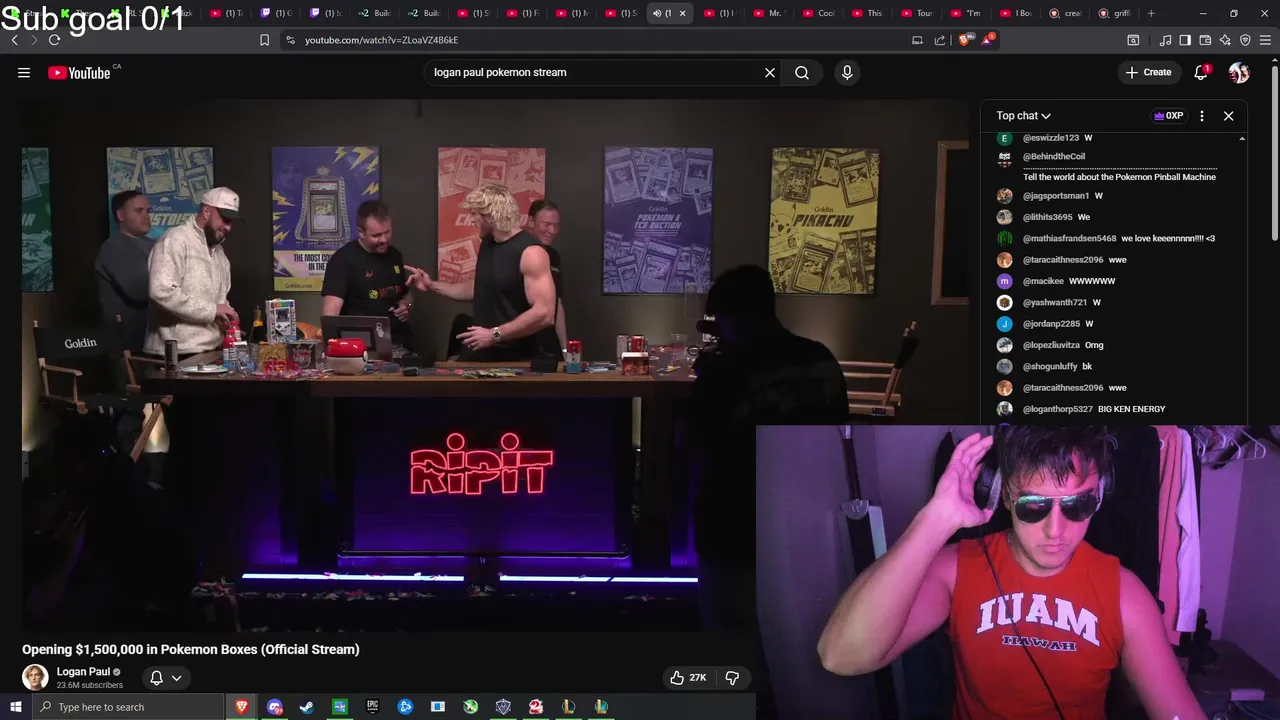Bookmark this page in address bar
The width and height of the screenshot is (1280, 720).
(264, 40)
